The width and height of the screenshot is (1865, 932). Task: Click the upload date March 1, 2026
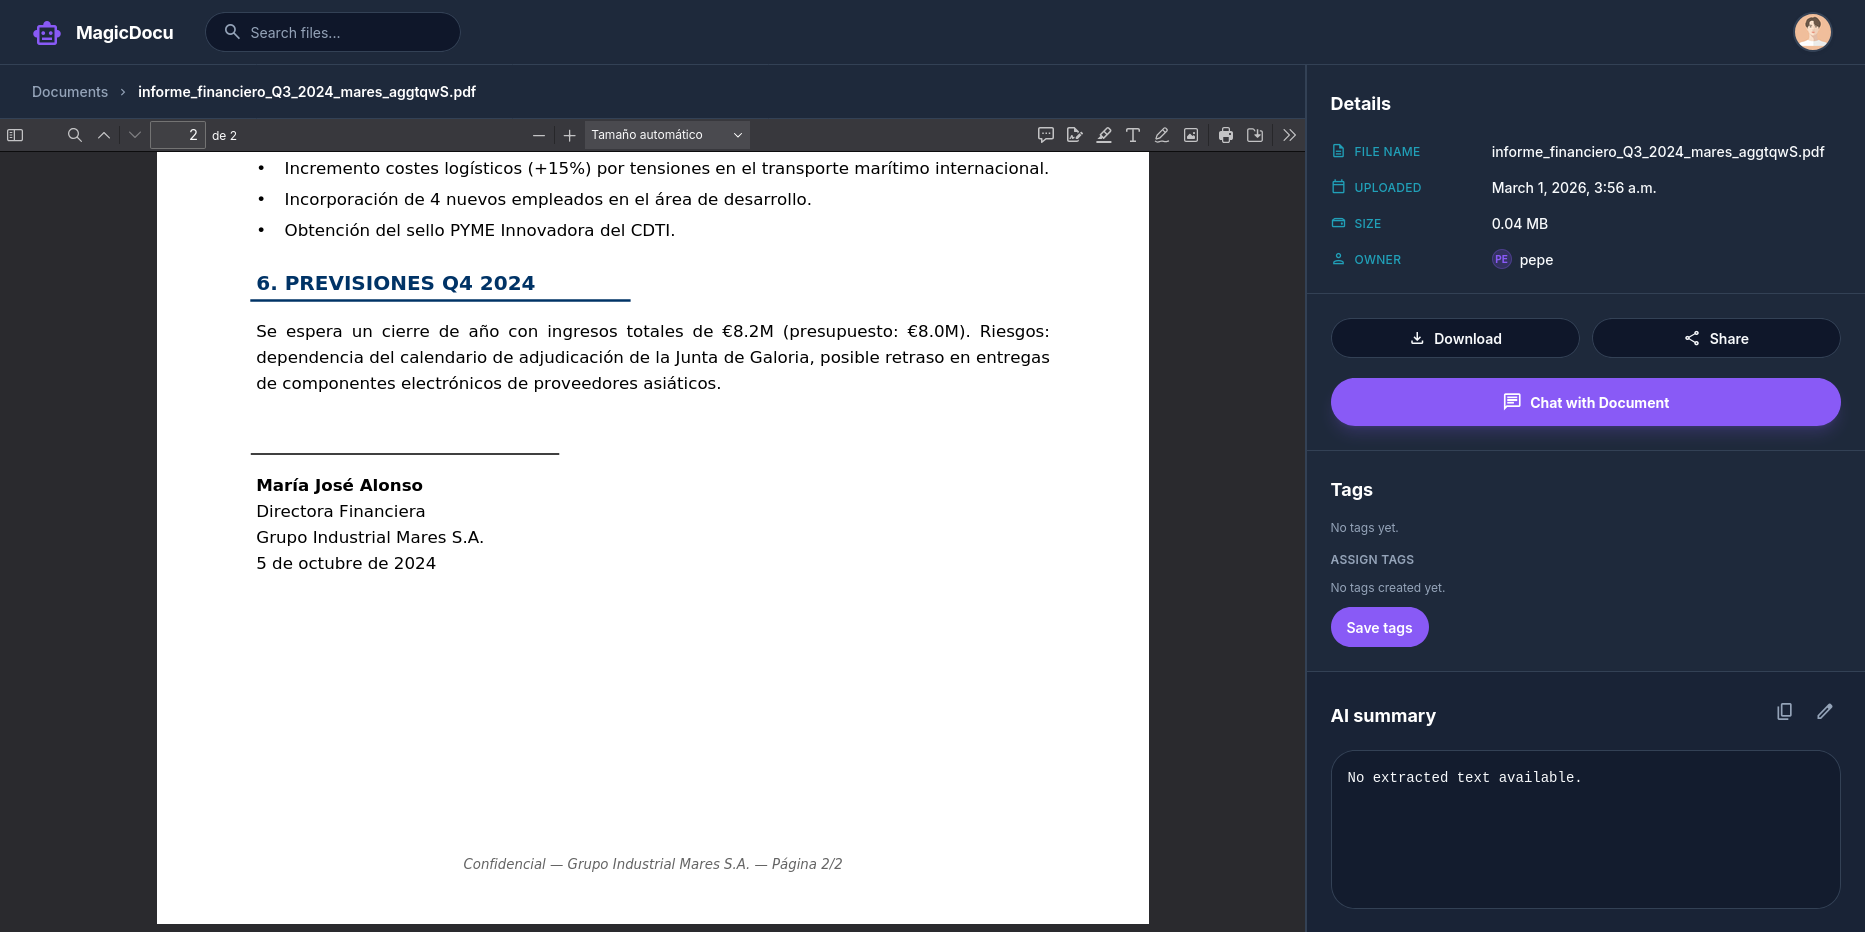click(1574, 188)
